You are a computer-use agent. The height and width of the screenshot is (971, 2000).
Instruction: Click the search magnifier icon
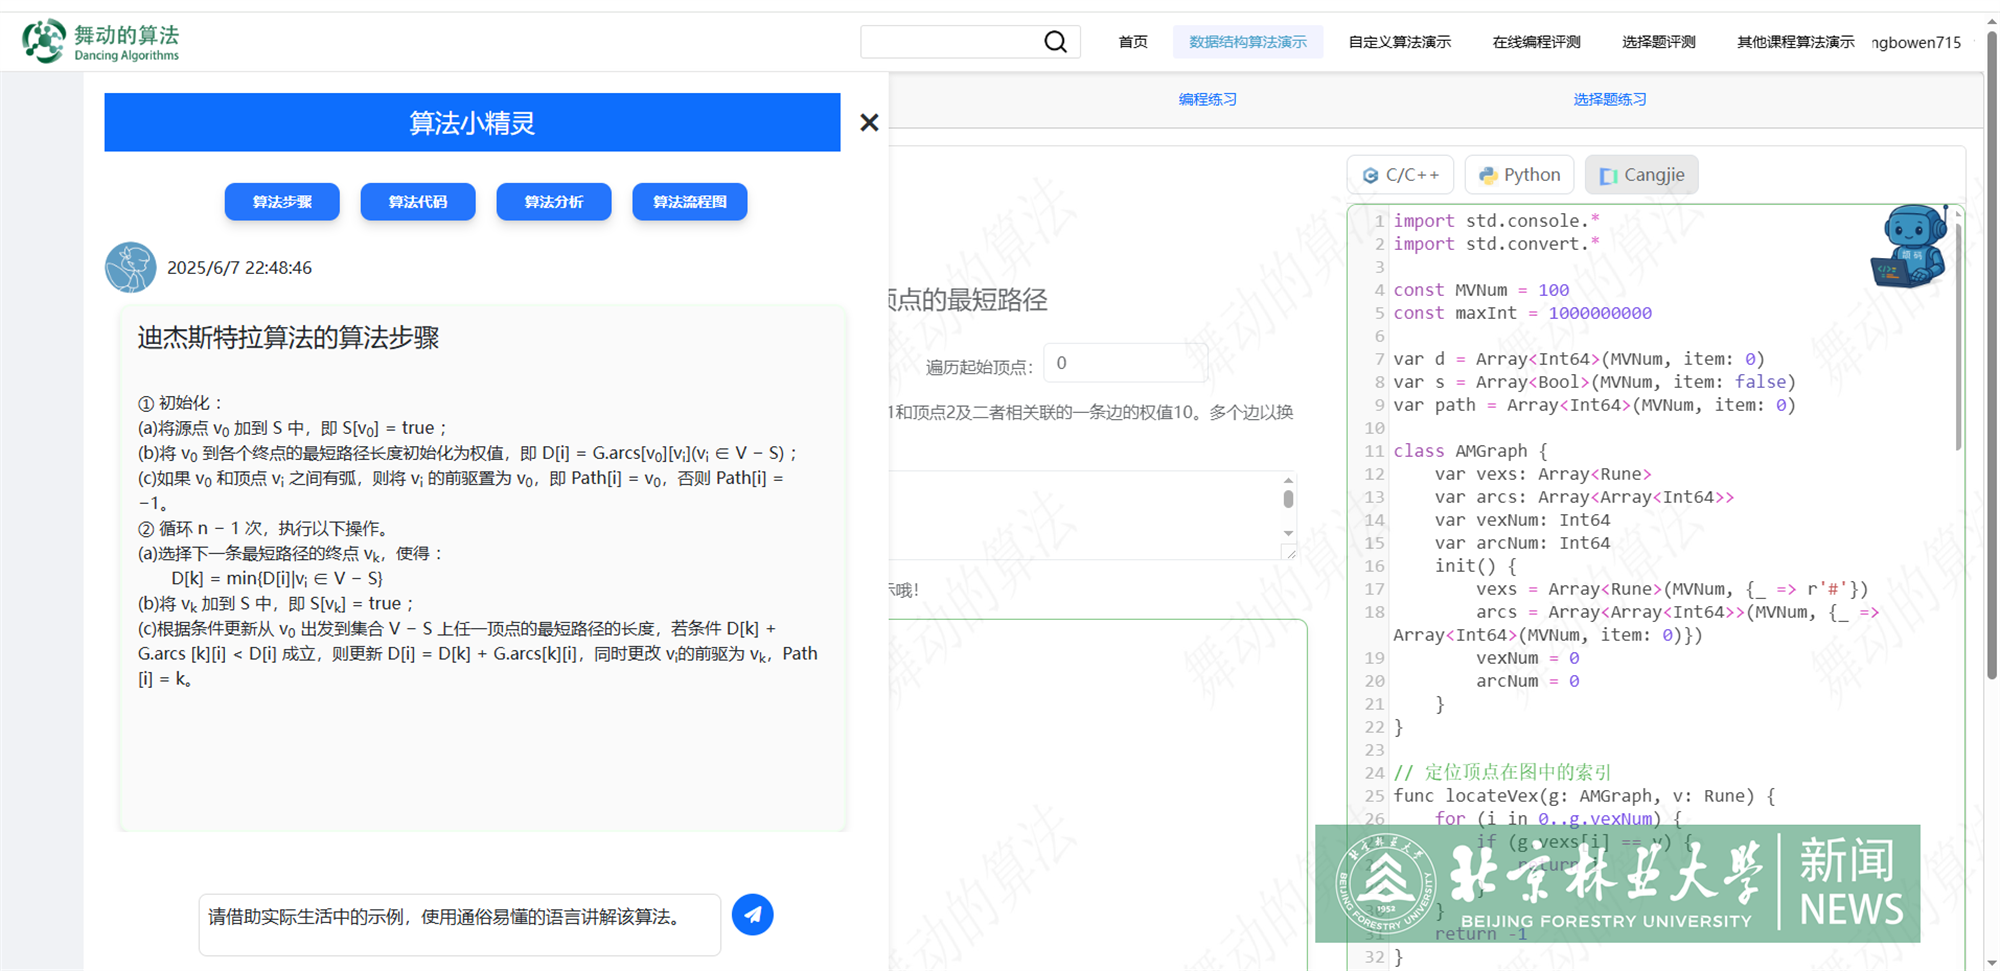click(1055, 42)
